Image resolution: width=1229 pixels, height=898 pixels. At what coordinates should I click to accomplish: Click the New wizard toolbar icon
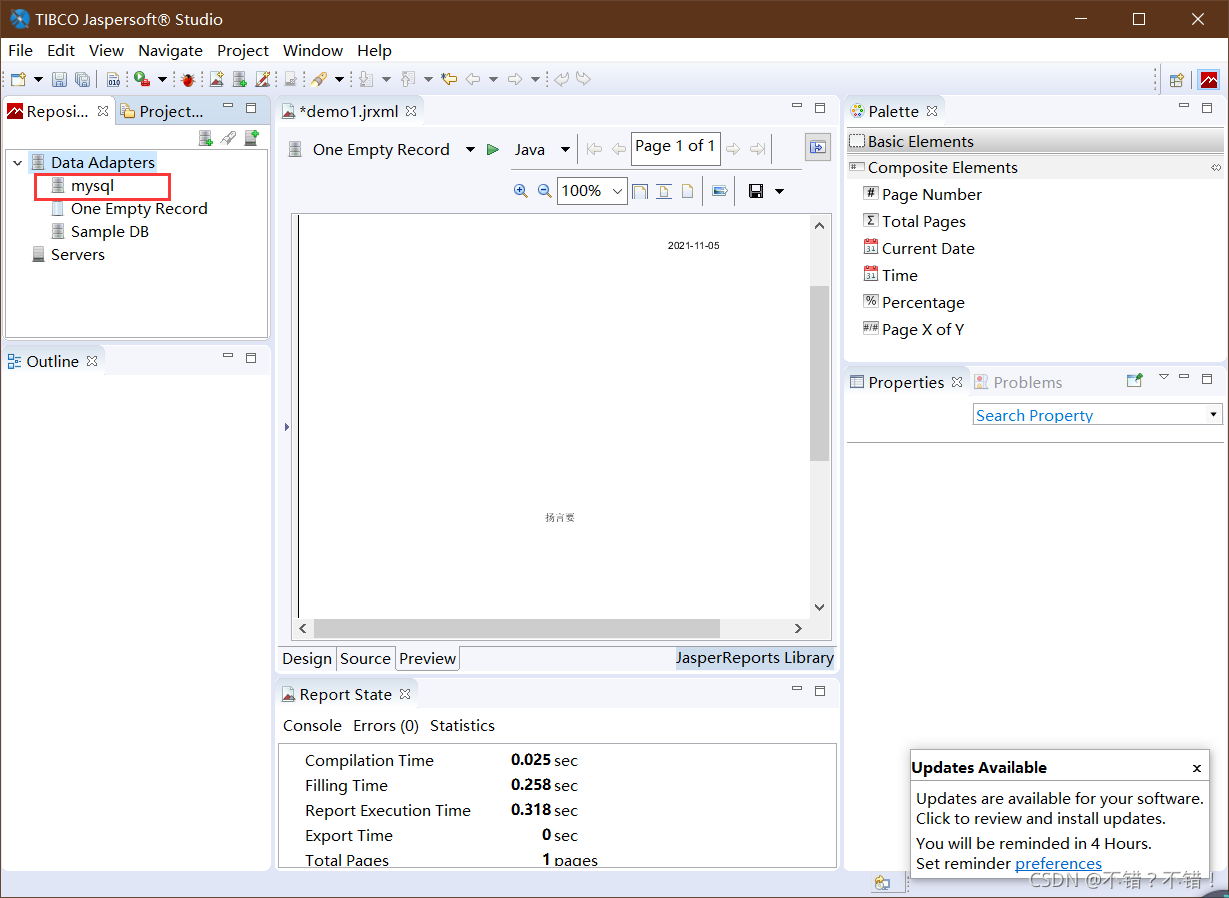point(18,79)
